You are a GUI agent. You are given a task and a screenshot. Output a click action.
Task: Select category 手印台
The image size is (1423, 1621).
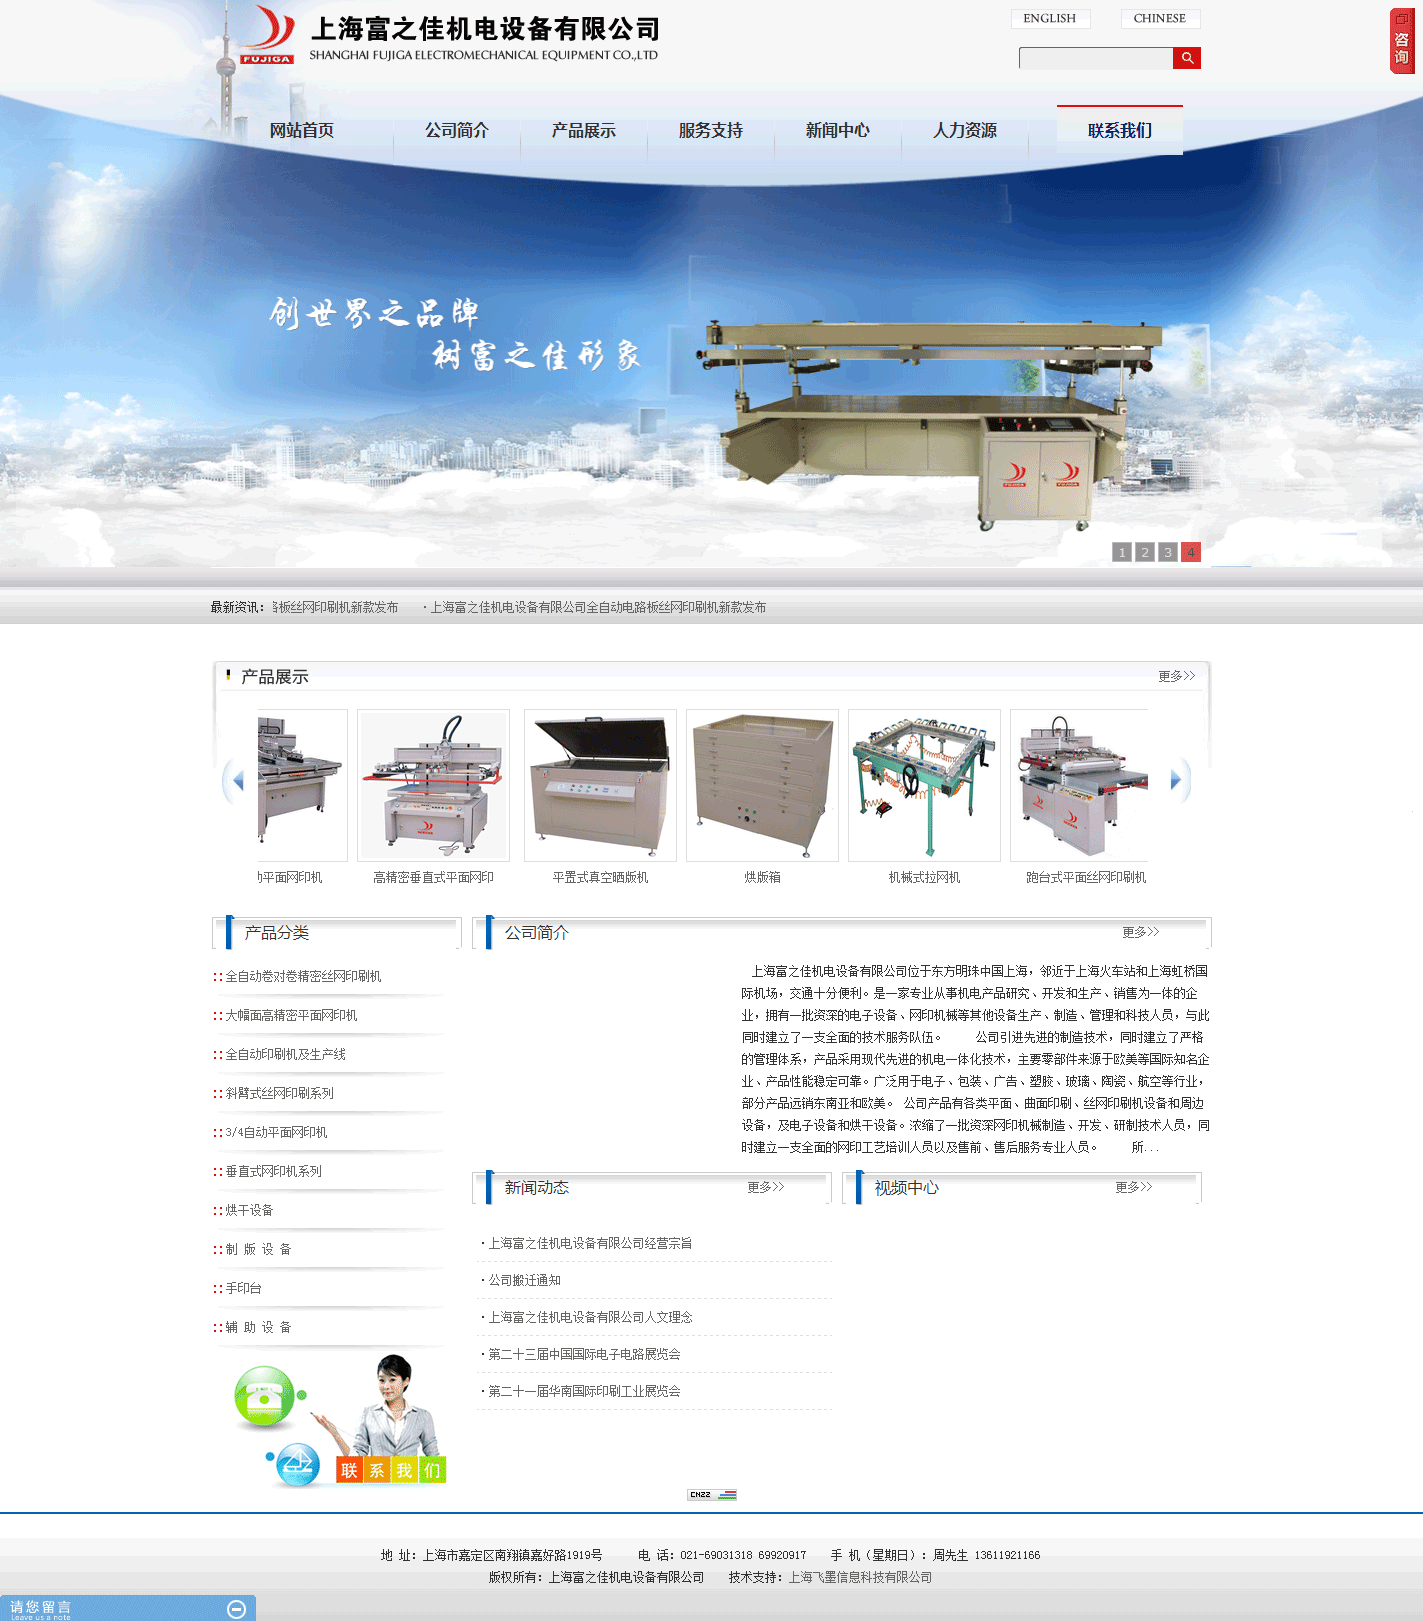(243, 1289)
